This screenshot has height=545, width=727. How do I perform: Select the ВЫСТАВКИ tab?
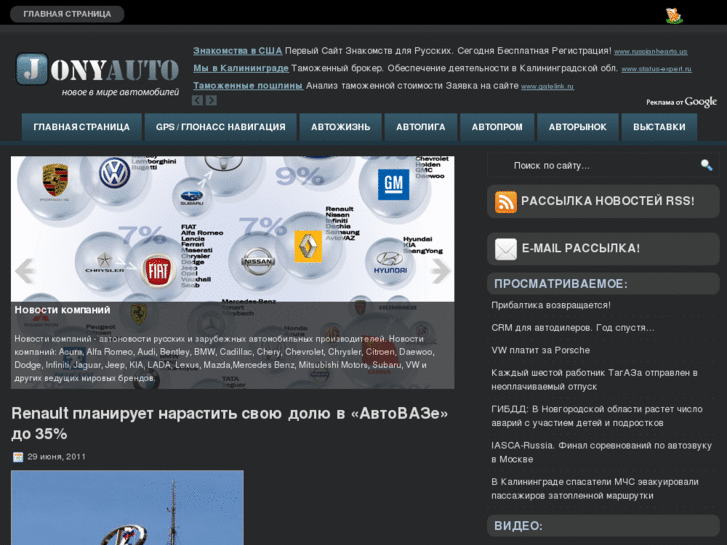point(659,127)
